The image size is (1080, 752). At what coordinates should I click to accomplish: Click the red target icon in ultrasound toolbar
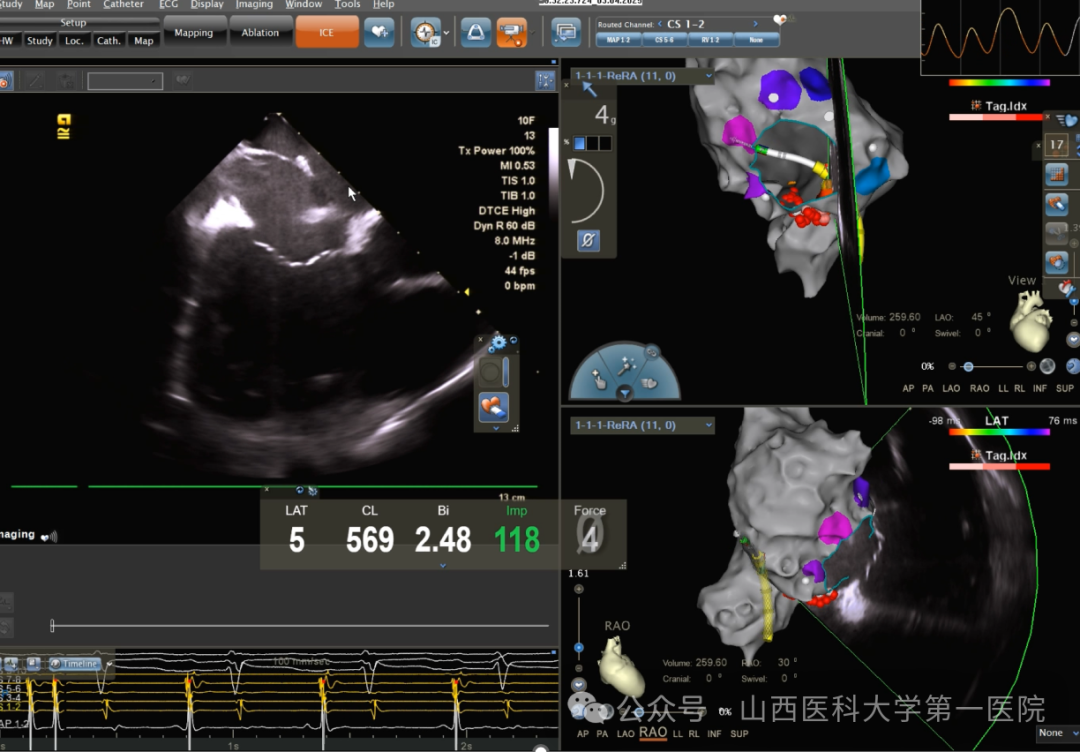pos(4,82)
